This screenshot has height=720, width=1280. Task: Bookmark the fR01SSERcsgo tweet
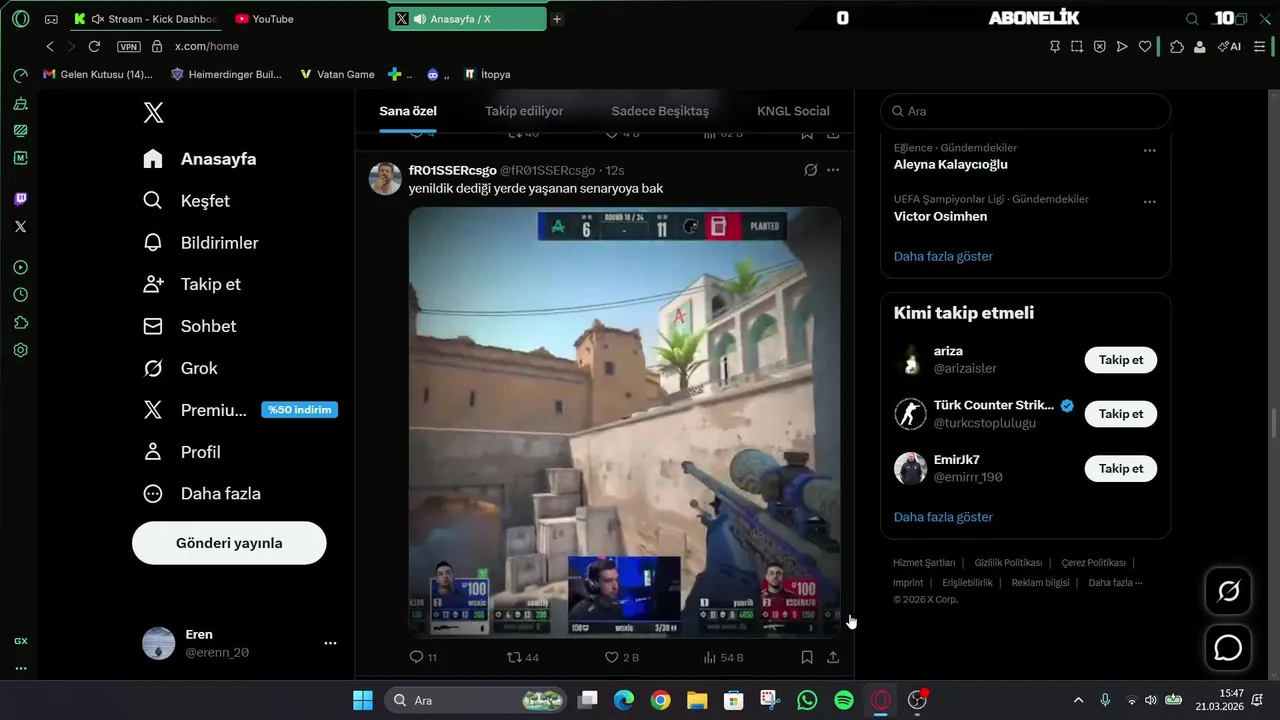click(x=806, y=657)
